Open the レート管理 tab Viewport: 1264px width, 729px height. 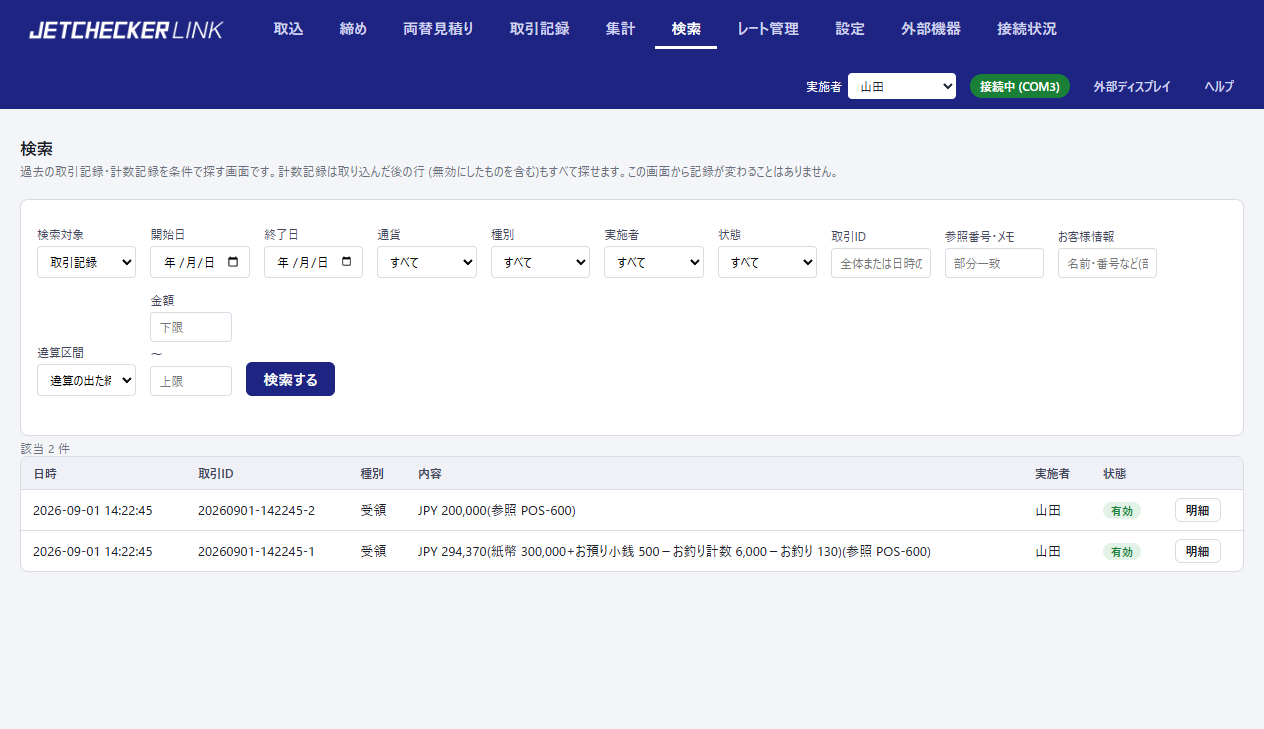coord(768,29)
